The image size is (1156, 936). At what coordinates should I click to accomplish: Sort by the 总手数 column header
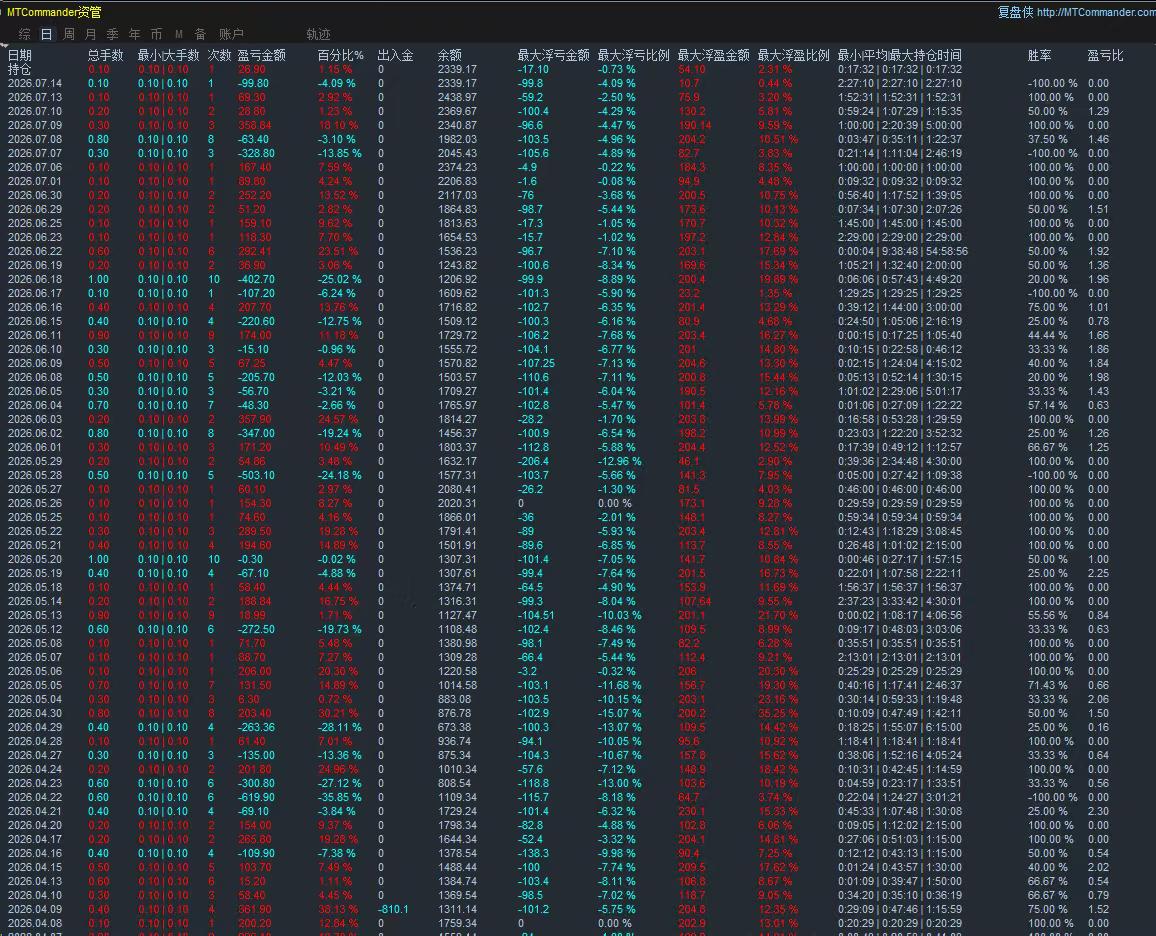pos(105,55)
